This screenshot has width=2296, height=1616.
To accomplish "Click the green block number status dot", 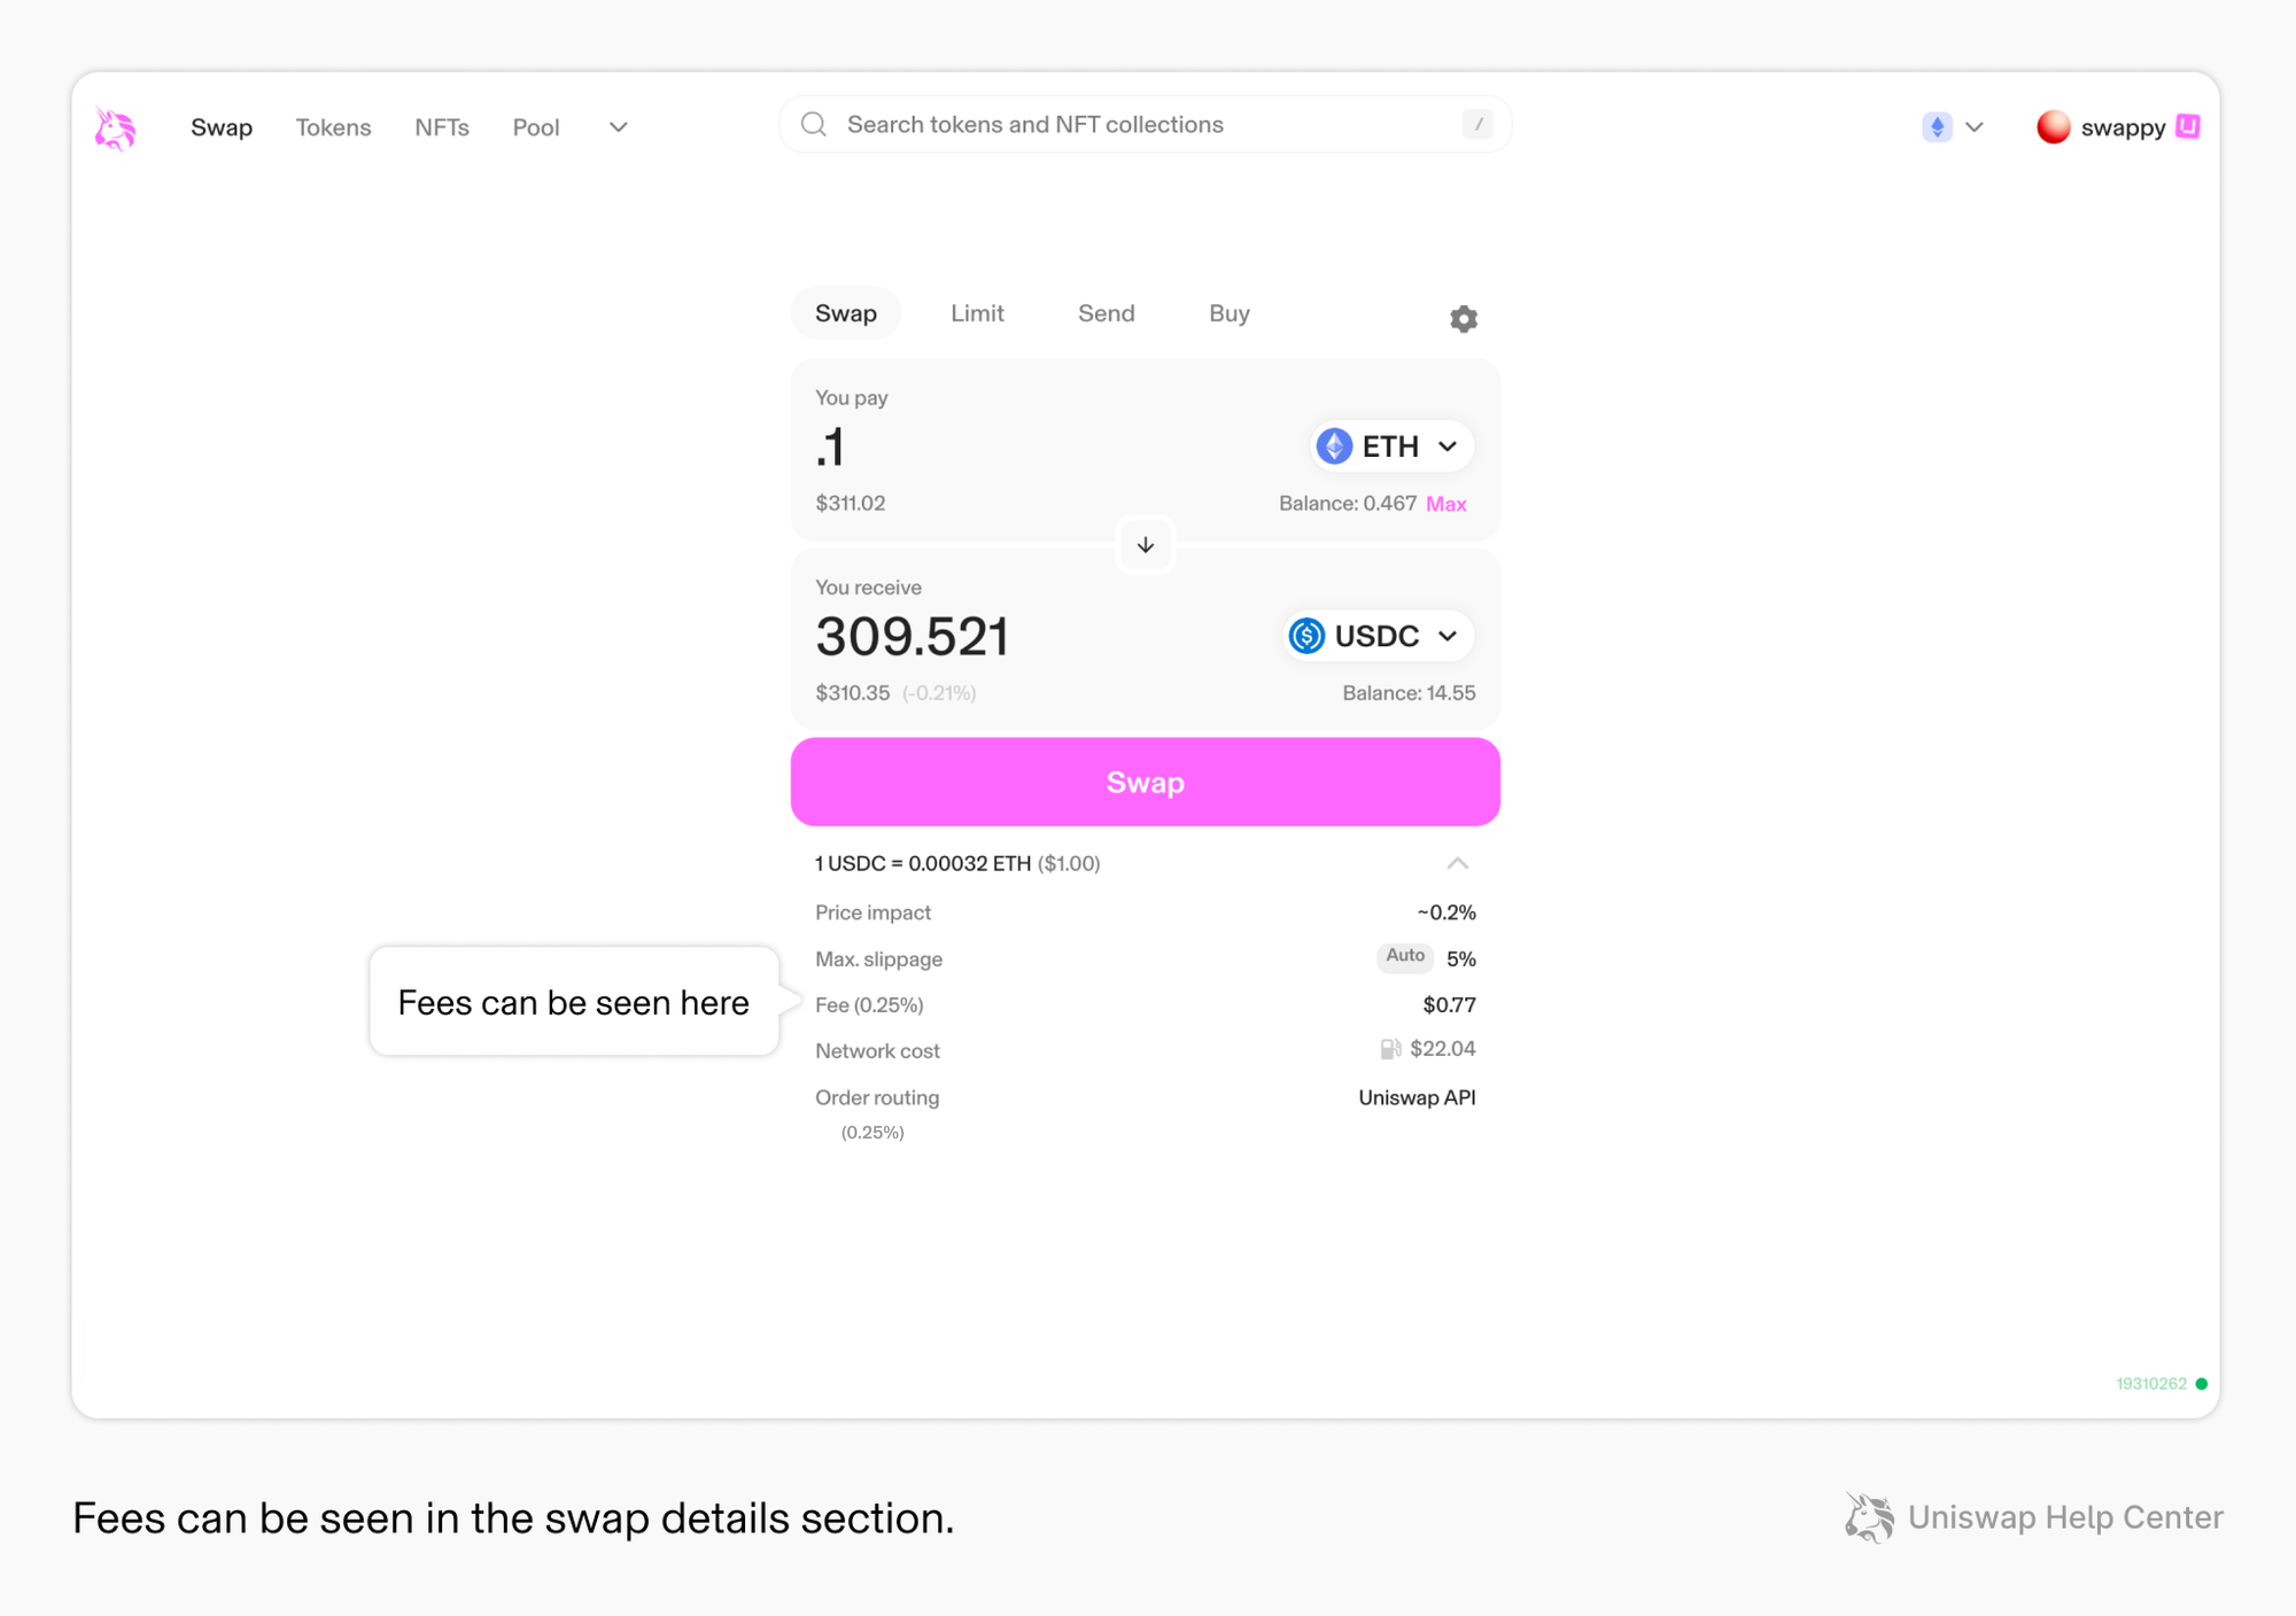I will coord(2201,1384).
